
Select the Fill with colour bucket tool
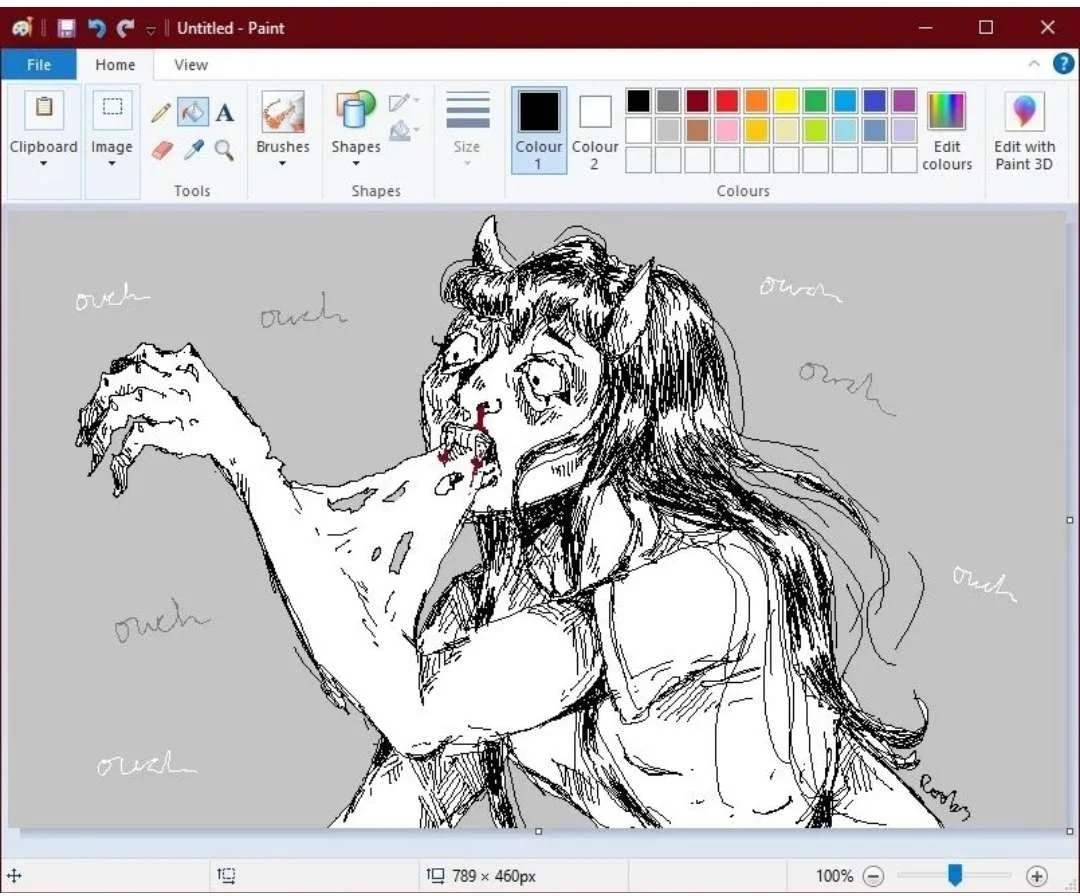tap(193, 112)
